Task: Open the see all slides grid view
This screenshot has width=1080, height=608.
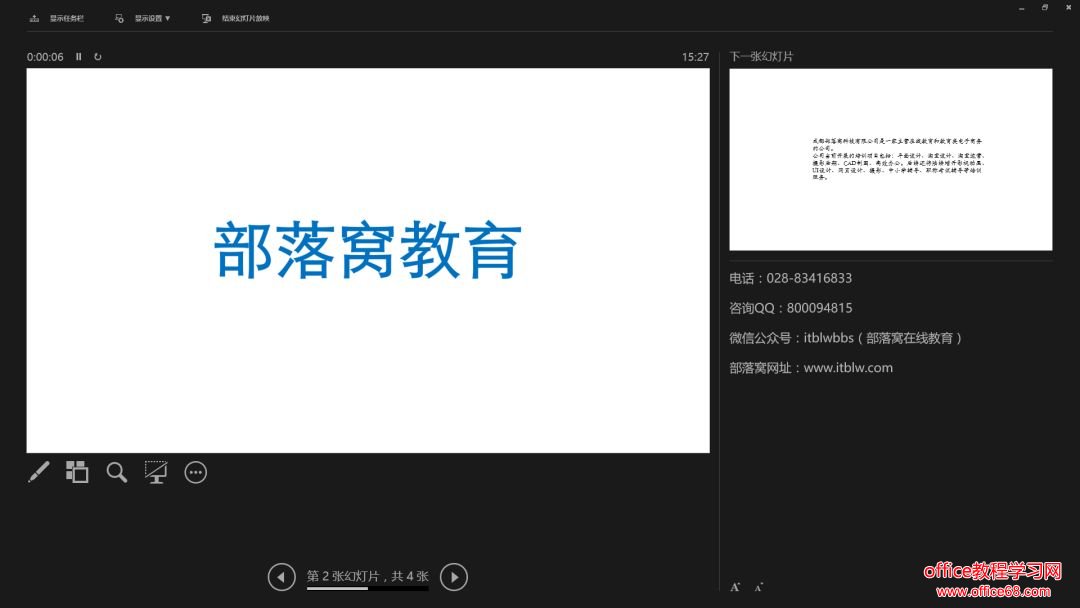Action: (77, 472)
